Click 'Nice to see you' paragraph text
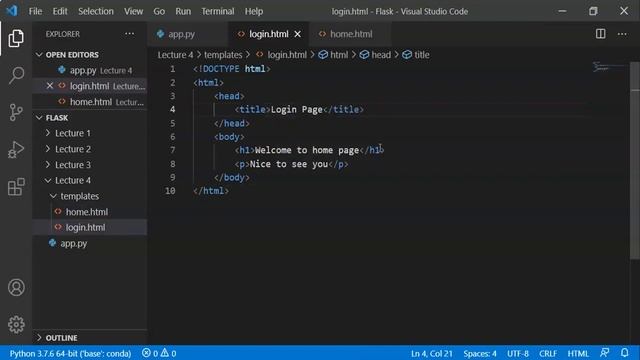This screenshot has width=640, height=360. coord(289,164)
